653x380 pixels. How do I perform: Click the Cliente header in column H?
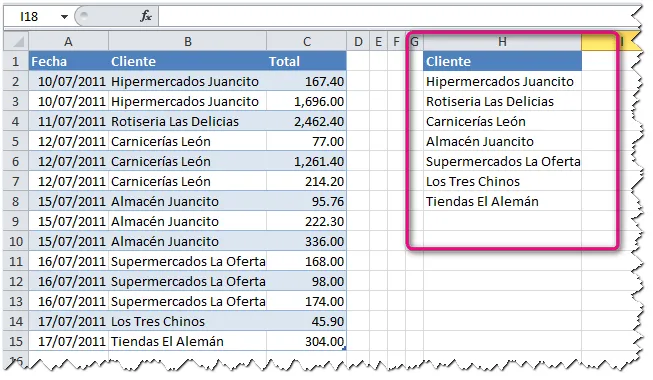pyautogui.click(x=502, y=61)
